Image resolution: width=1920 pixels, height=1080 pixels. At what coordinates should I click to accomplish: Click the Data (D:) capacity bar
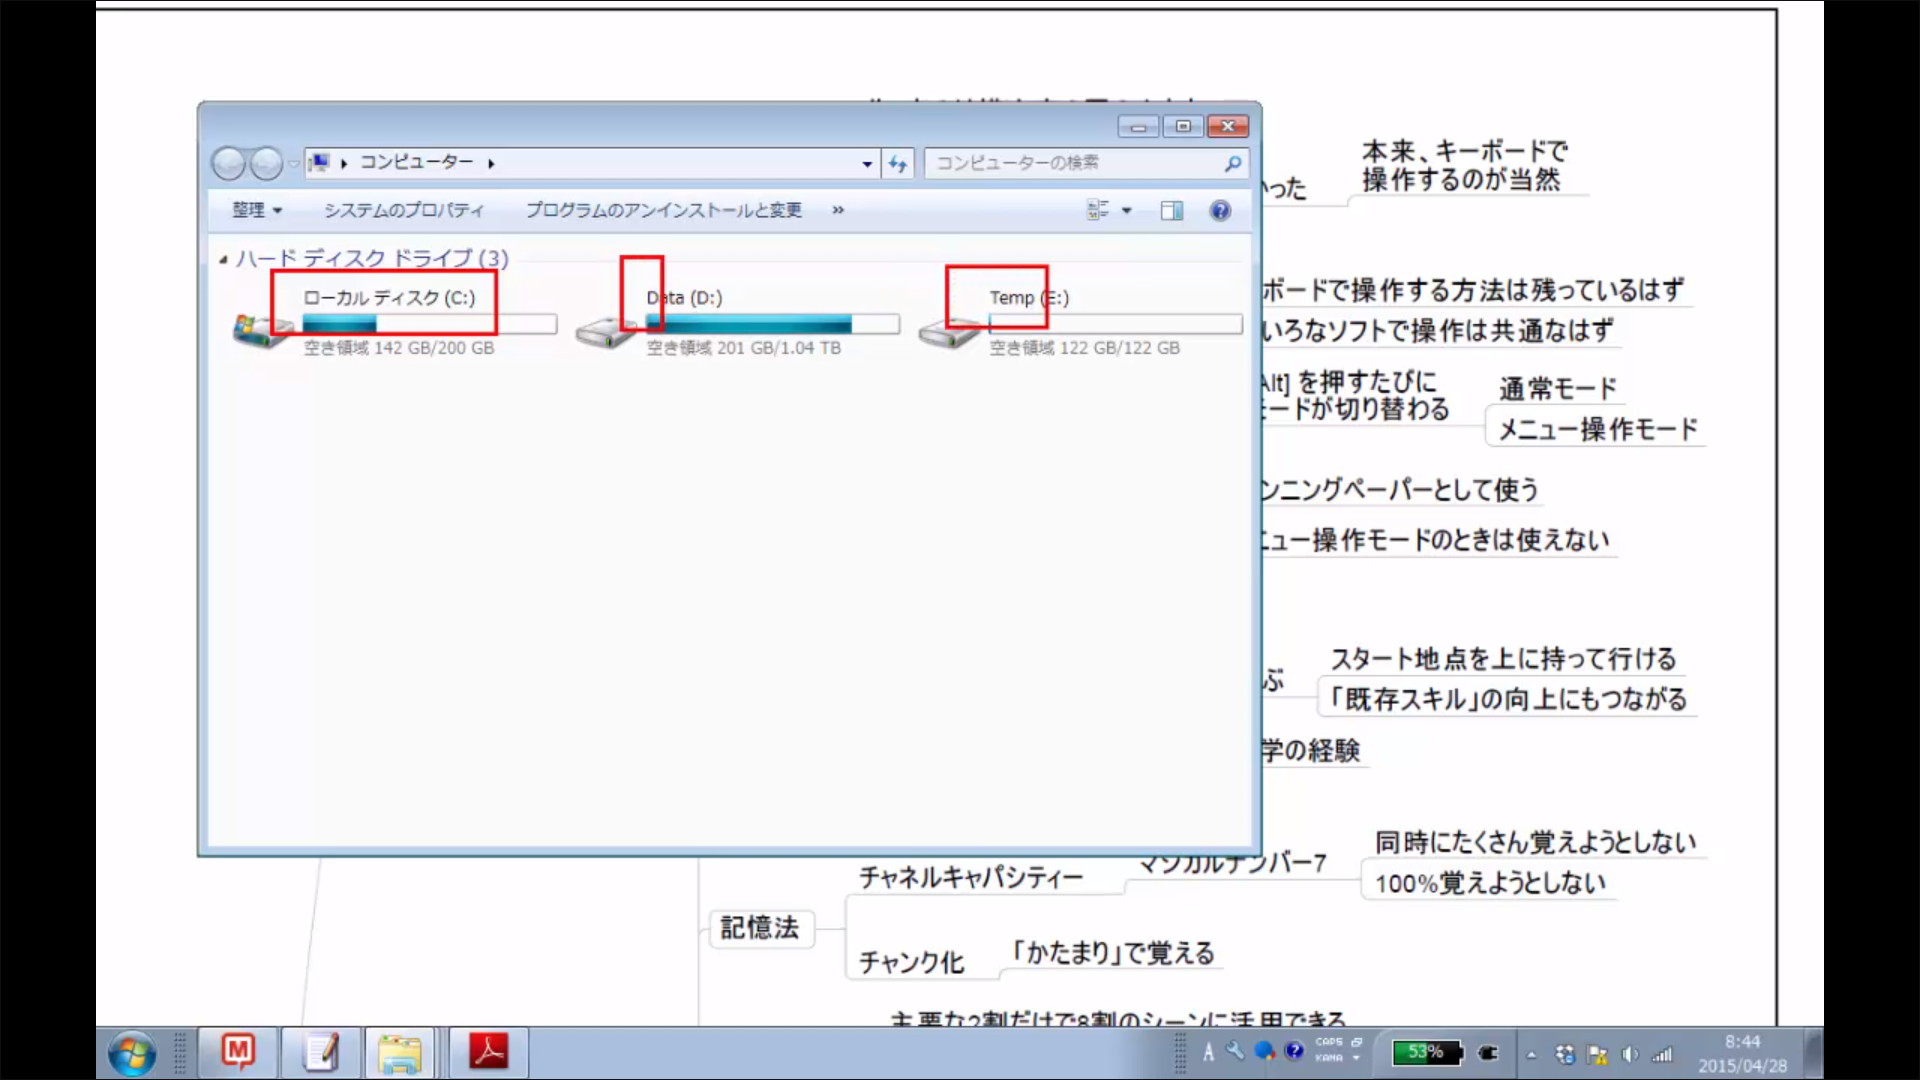(772, 324)
